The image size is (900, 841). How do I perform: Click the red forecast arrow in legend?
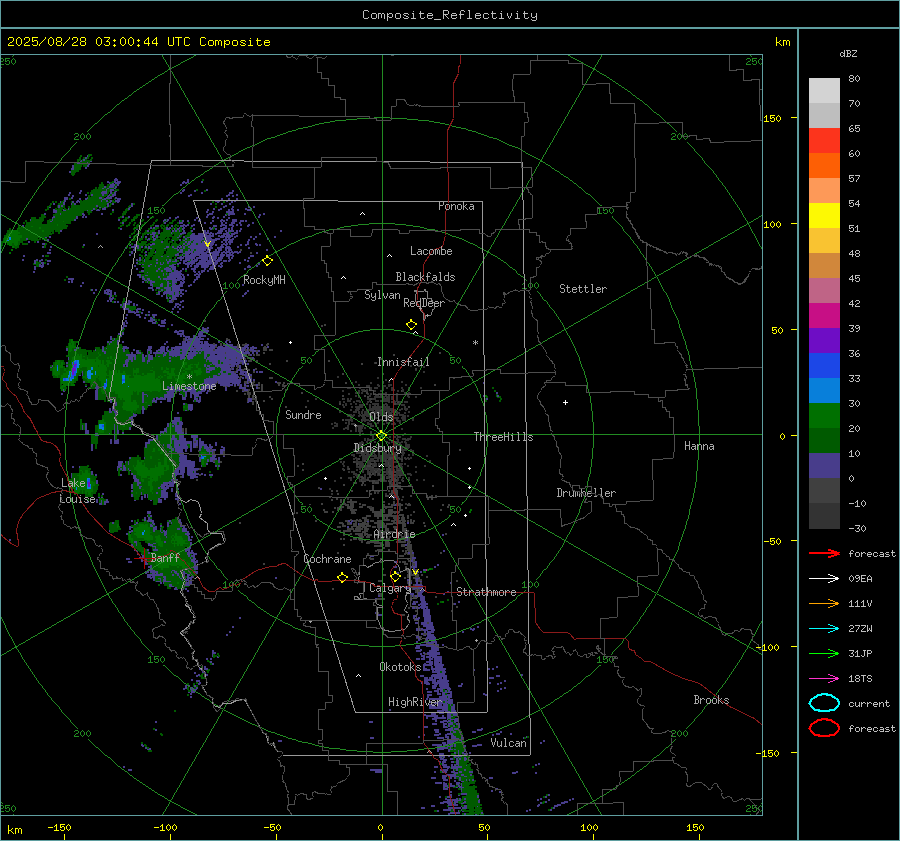[x=824, y=553]
